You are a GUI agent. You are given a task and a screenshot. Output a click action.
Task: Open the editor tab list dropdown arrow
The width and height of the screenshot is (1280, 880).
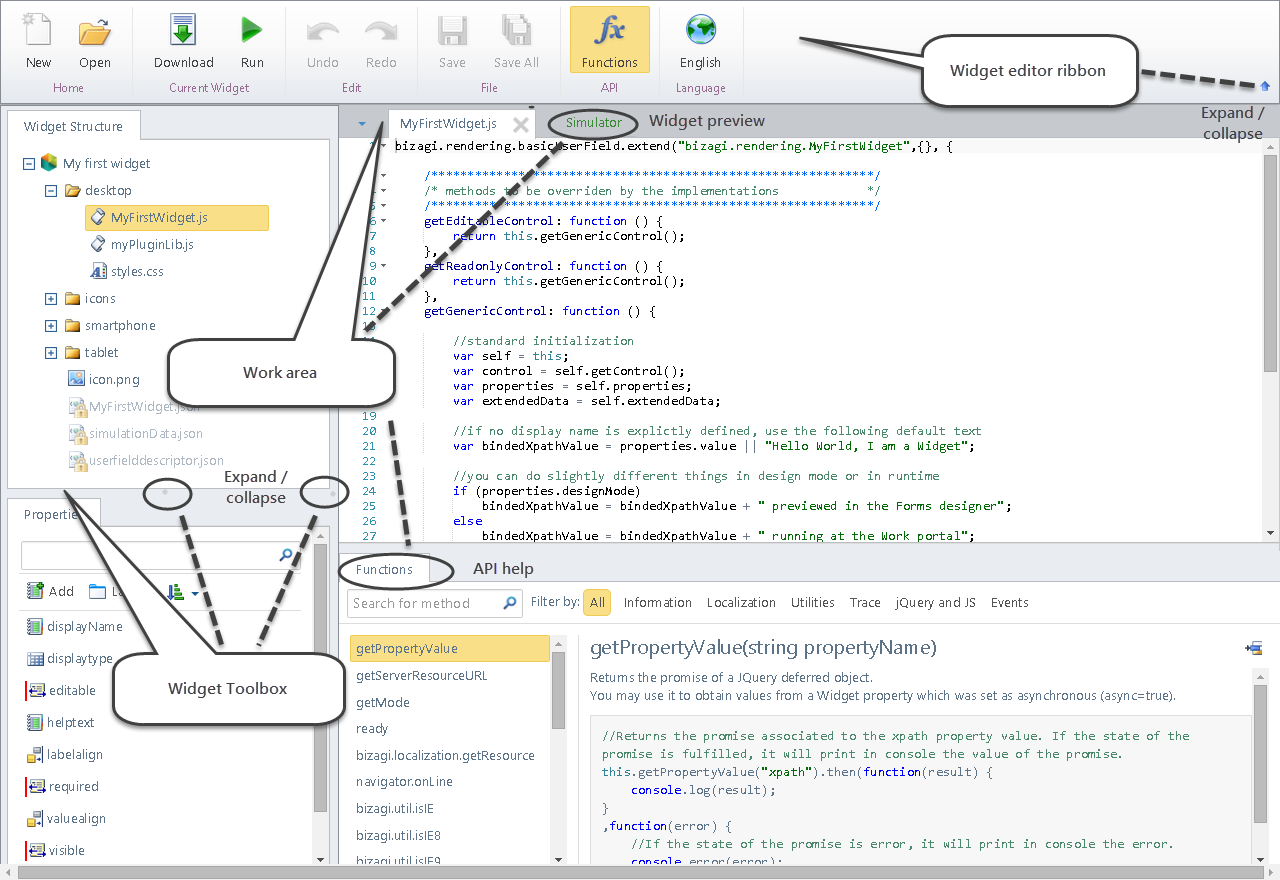pyautogui.click(x=361, y=125)
